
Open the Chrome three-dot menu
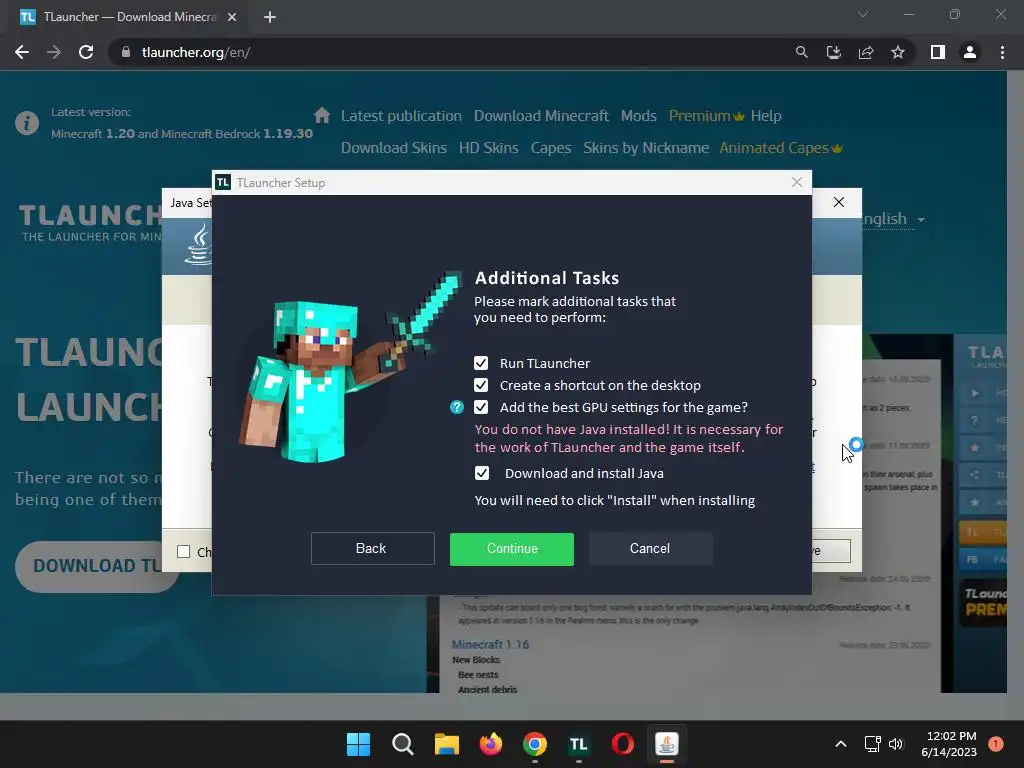[x=1002, y=52]
